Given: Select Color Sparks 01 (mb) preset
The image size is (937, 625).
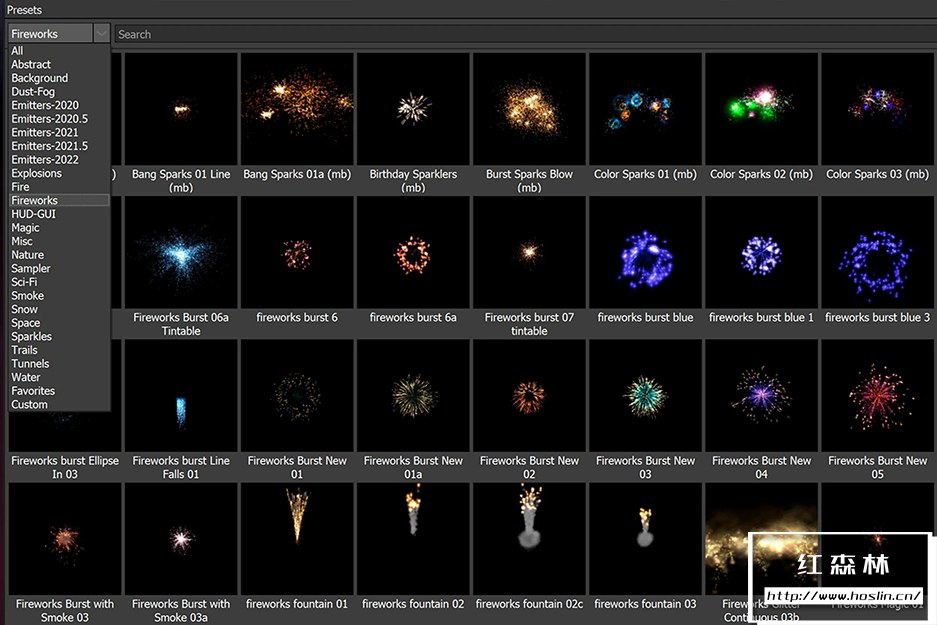Looking at the screenshot, I should (x=645, y=109).
